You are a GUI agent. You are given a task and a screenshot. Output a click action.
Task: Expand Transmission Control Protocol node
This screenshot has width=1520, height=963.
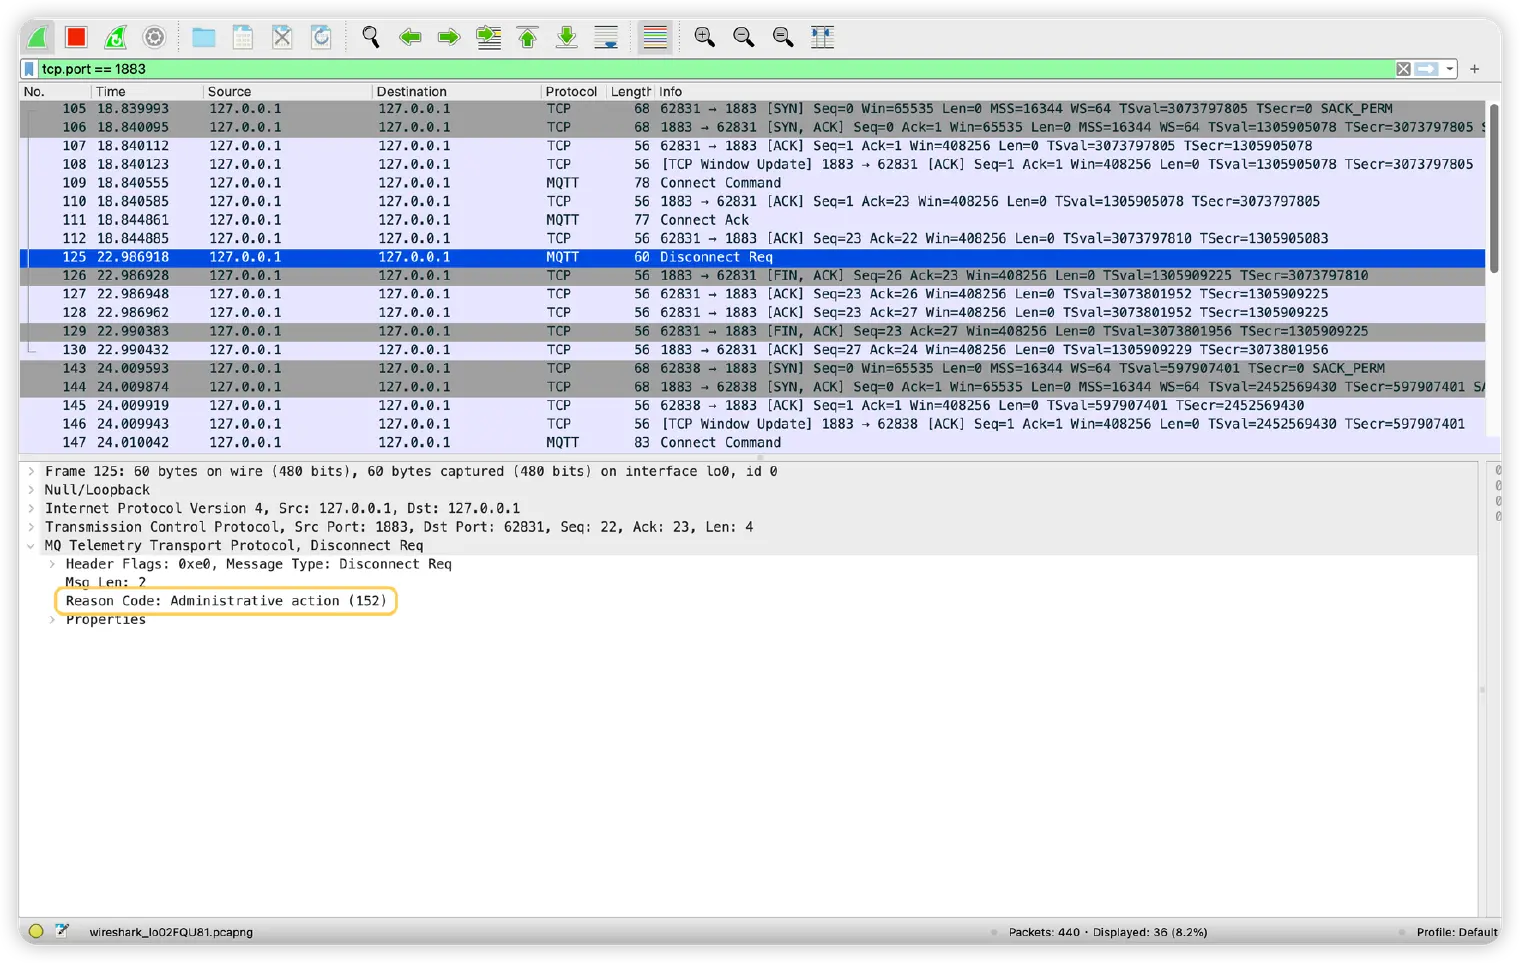[31, 527]
